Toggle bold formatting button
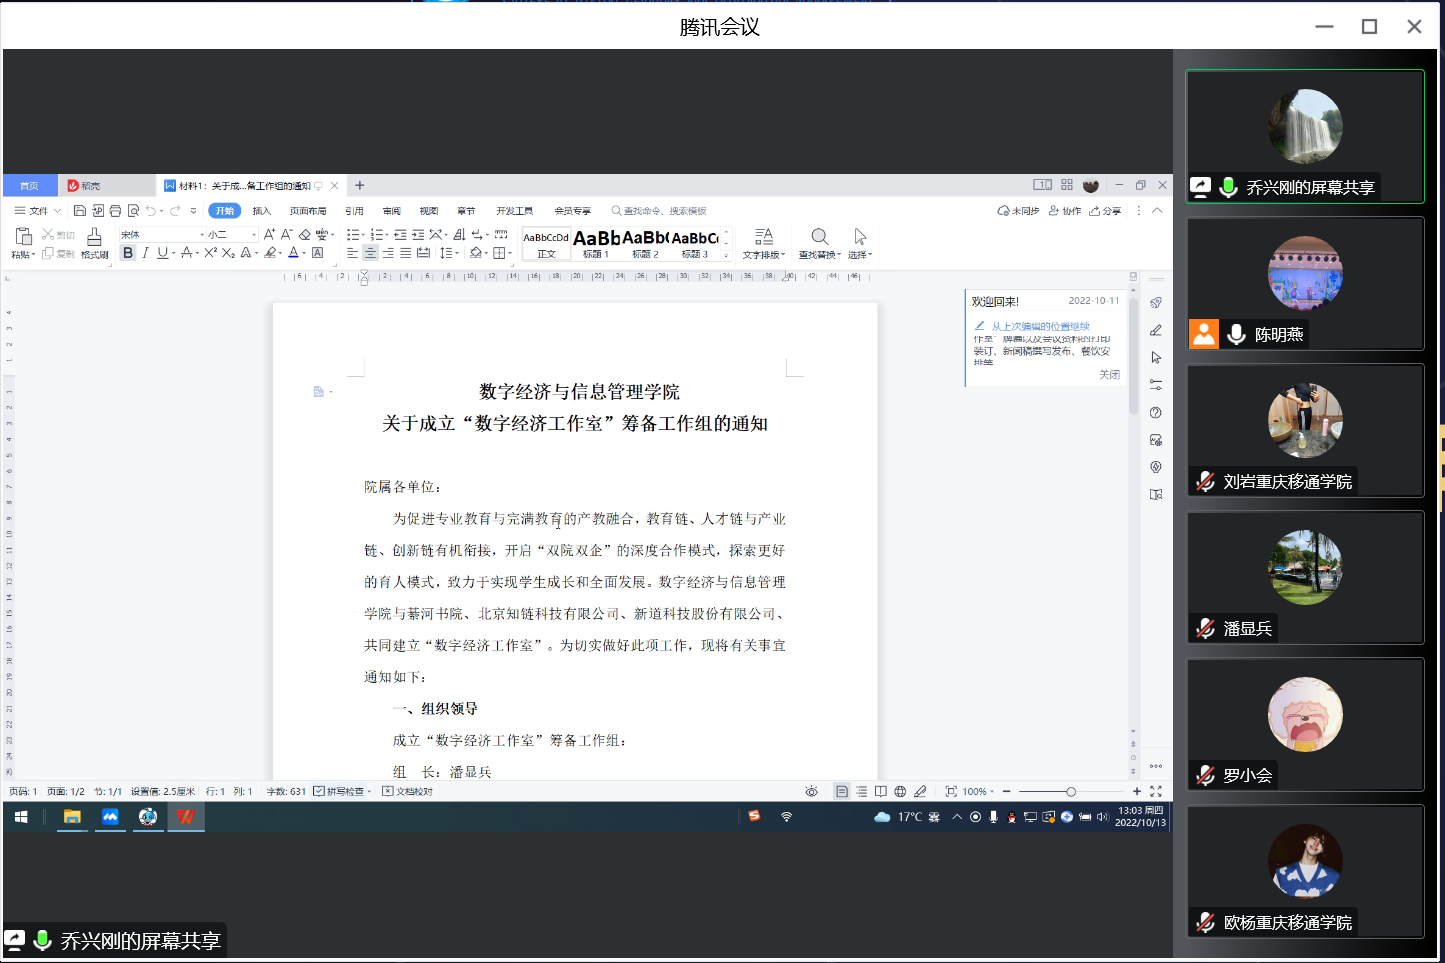Viewport: 1445px width, 963px height. click(x=128, y=253)
